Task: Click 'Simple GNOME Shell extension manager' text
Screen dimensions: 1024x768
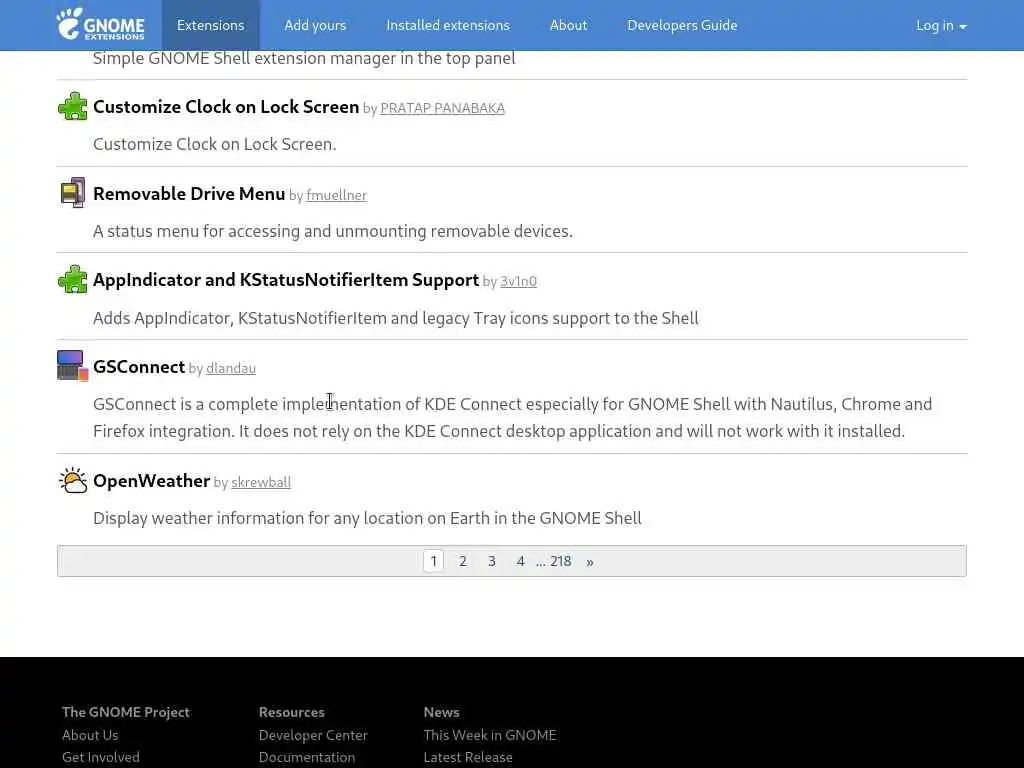Action: 304,58
